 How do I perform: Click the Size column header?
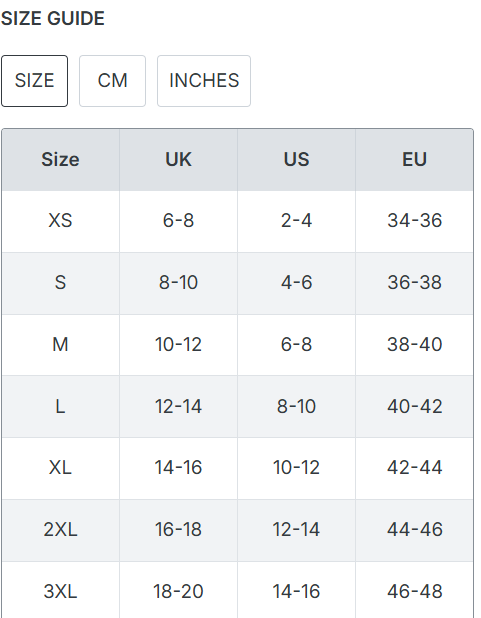pyautogui.click(x=60, y=160)
